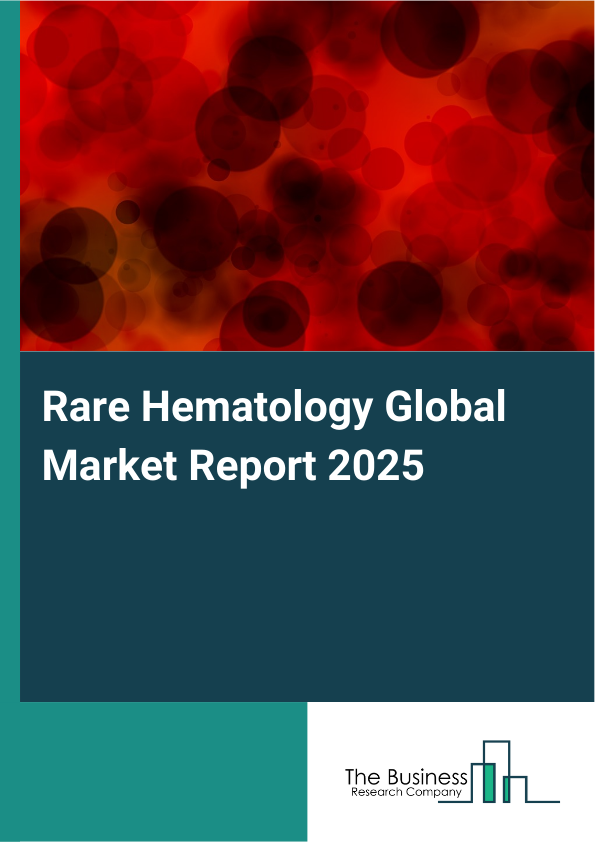Click the red blood cells cover image
The height and width of the screenshot is (842, 595).
pos(307,176)
